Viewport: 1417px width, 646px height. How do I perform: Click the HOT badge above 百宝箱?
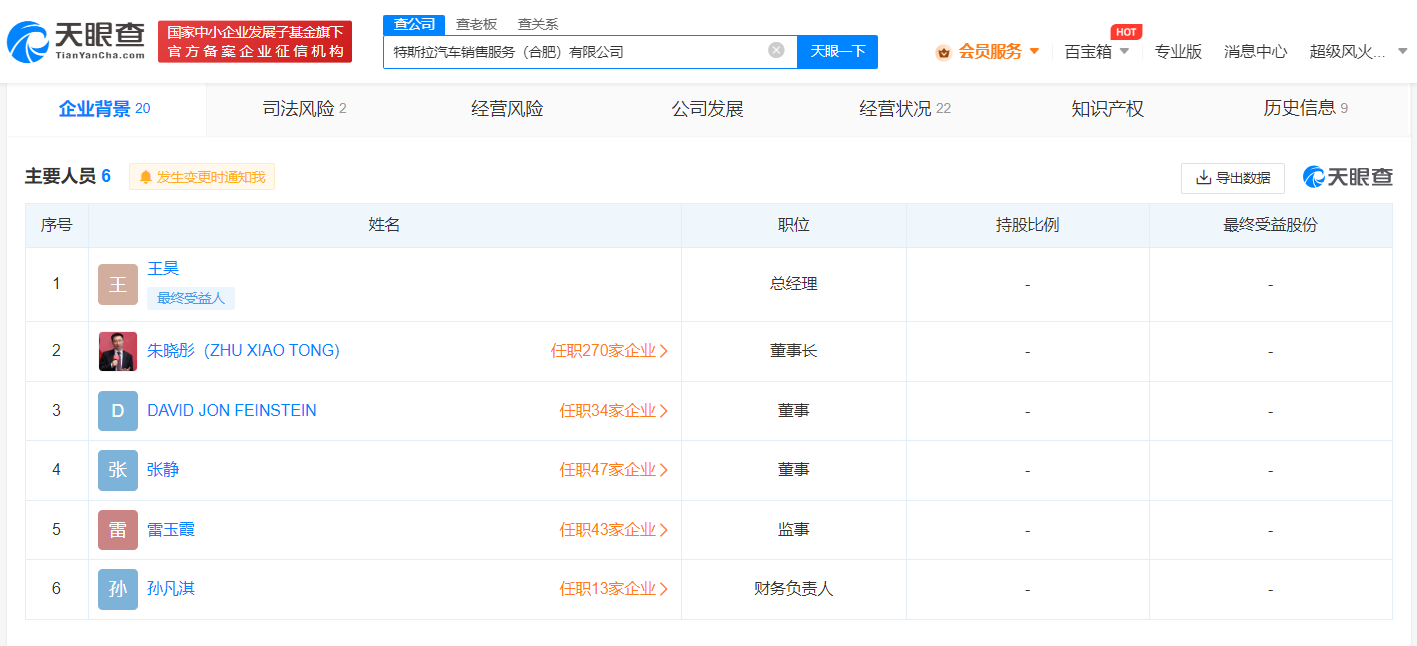1126,32
